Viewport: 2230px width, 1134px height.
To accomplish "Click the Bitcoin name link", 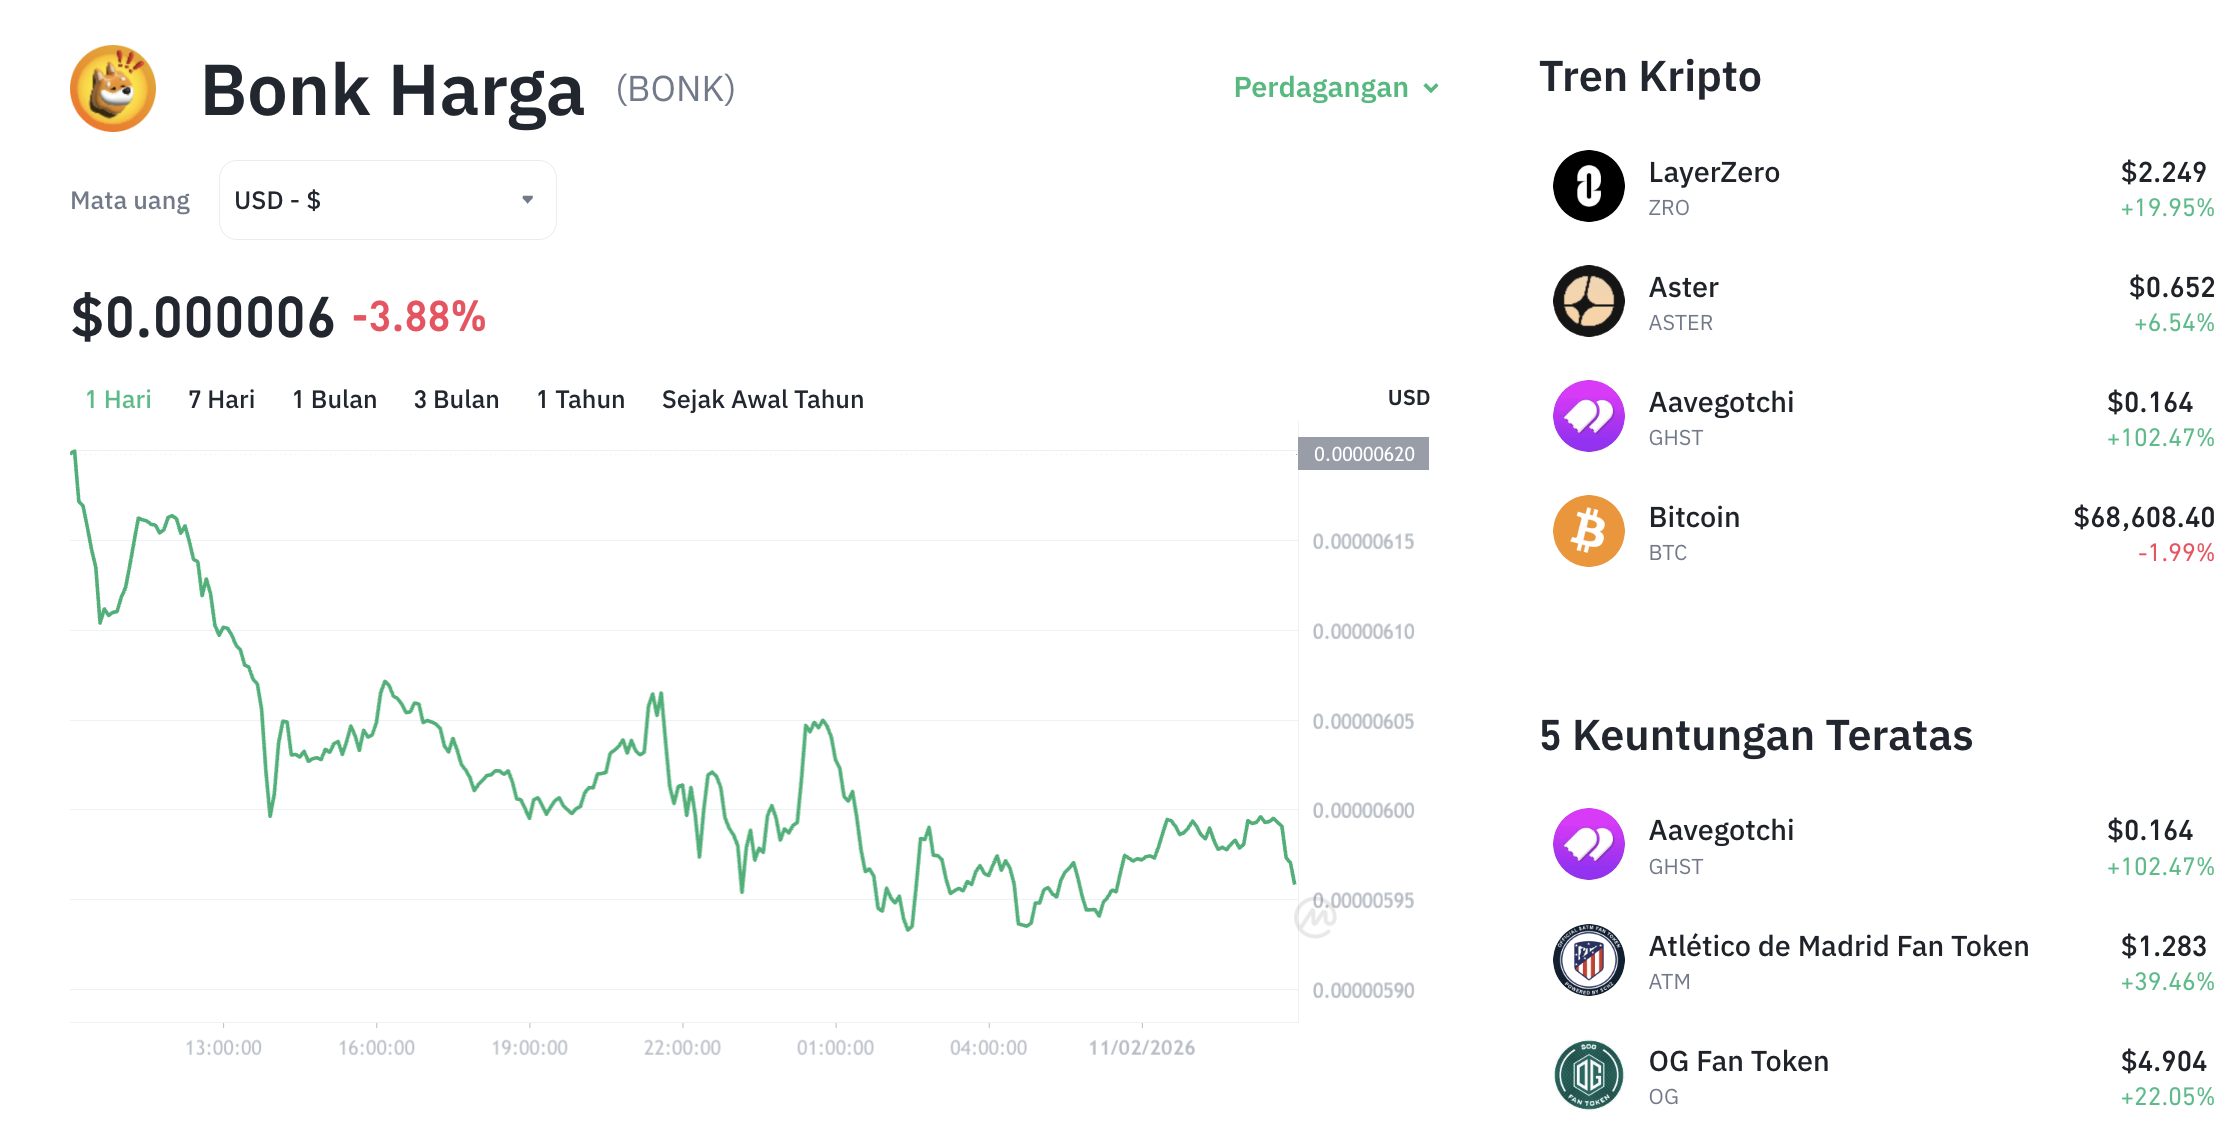I will click(x=1693, y=517).
